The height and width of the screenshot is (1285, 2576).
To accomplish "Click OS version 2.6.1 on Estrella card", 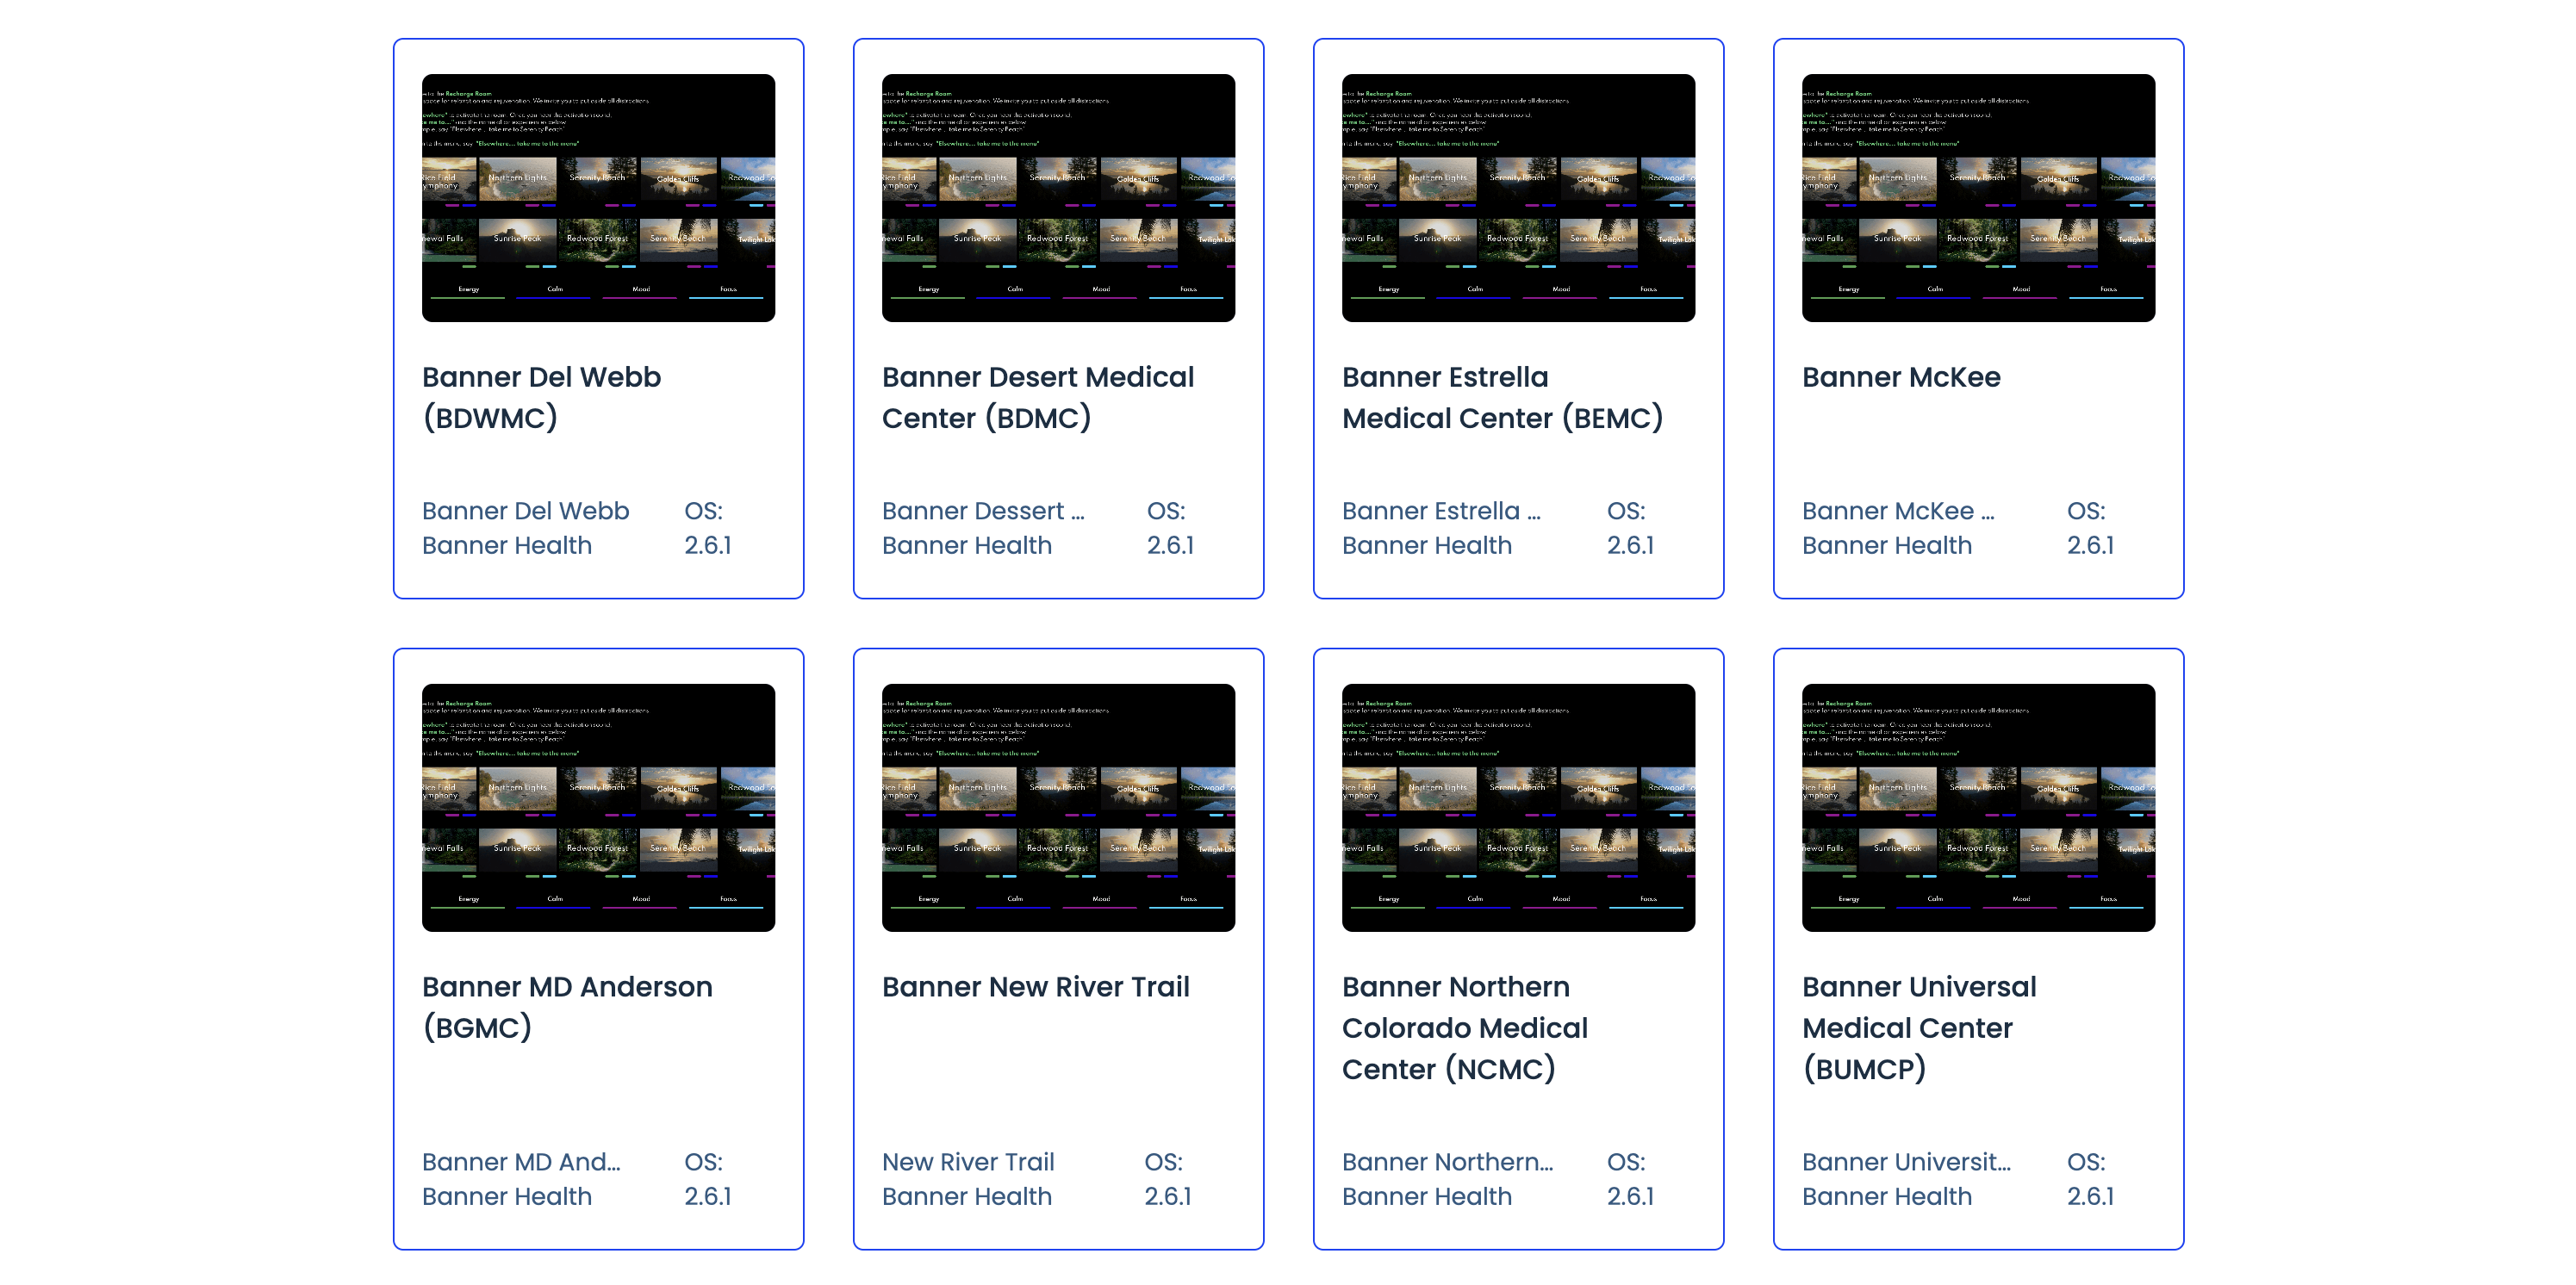I will (1630, 545).
